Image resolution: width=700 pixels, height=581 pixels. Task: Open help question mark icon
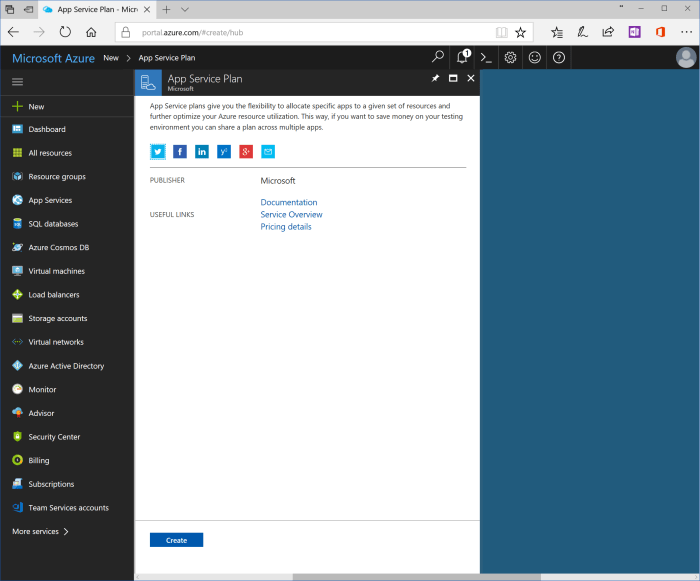coord(558,58)
